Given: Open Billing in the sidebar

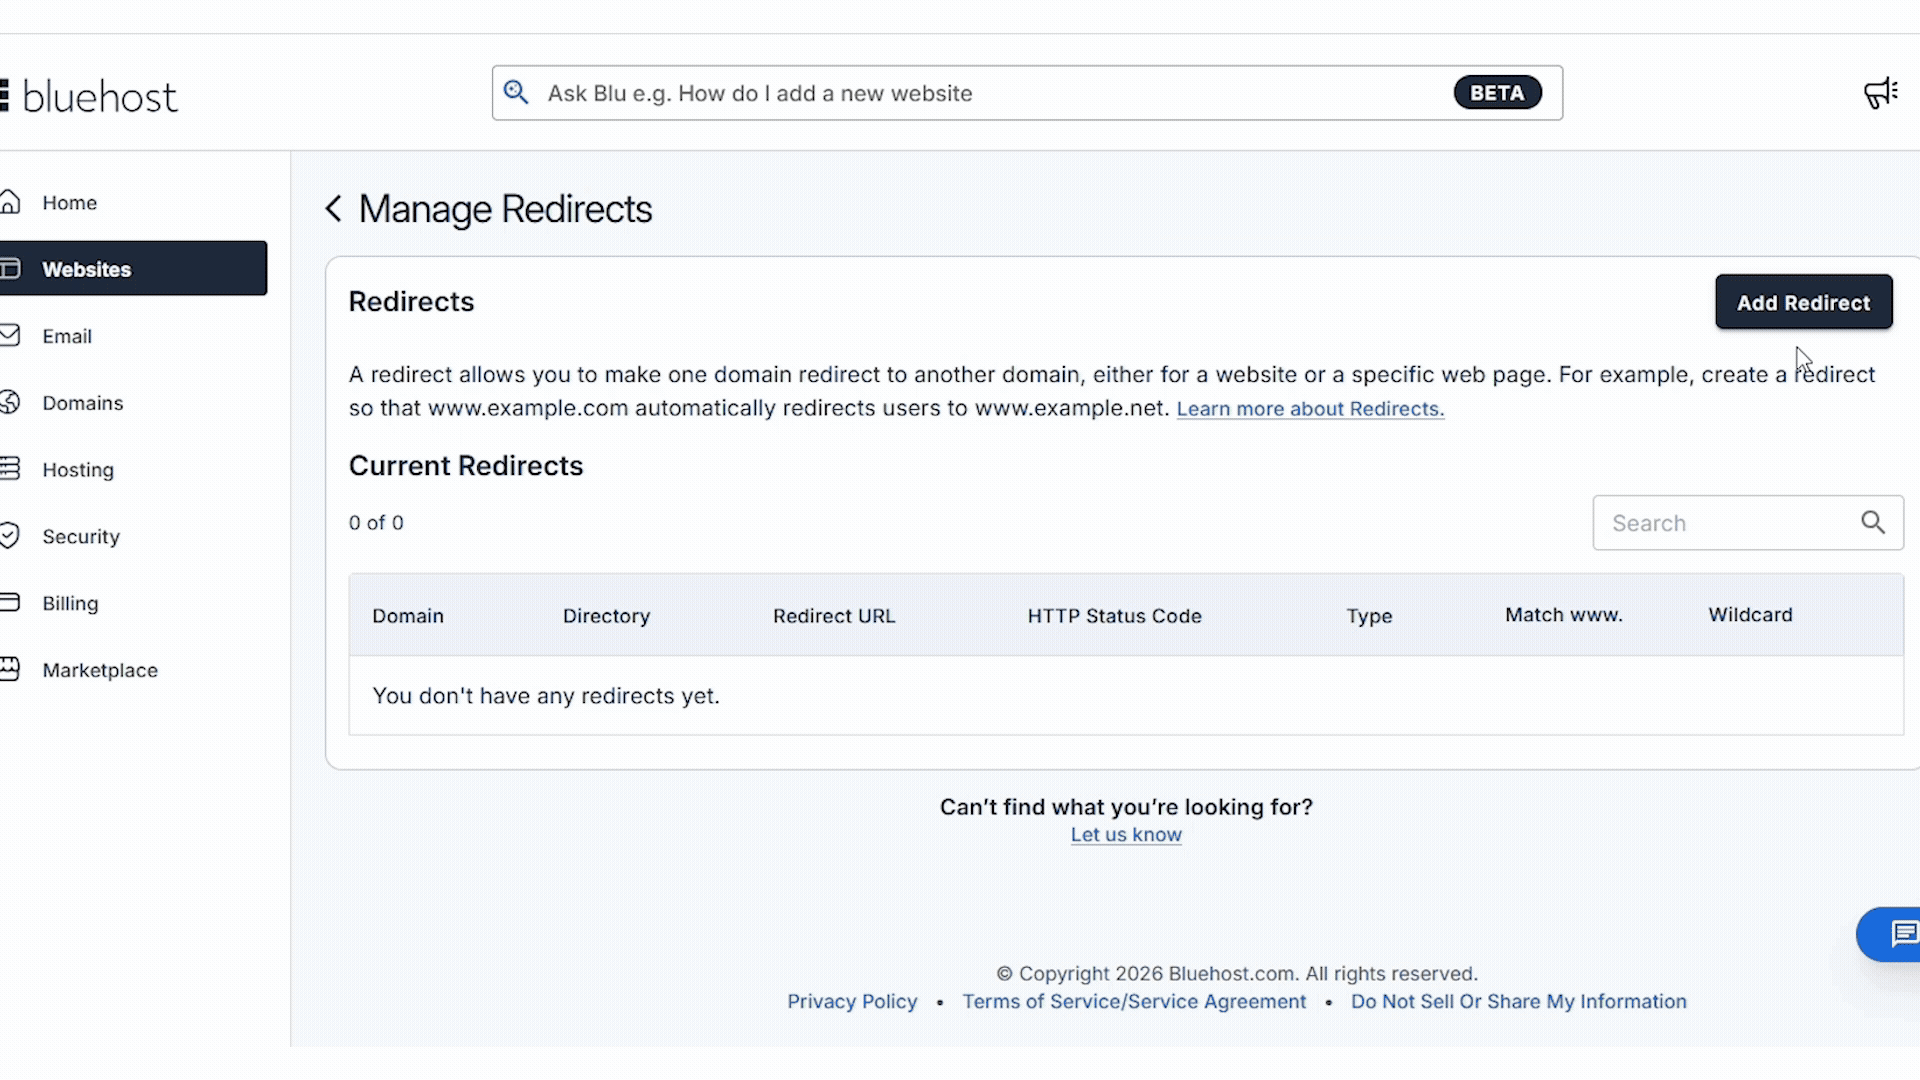Looking at the screenshot, I should pyautogui.click(x=70, y=604).
